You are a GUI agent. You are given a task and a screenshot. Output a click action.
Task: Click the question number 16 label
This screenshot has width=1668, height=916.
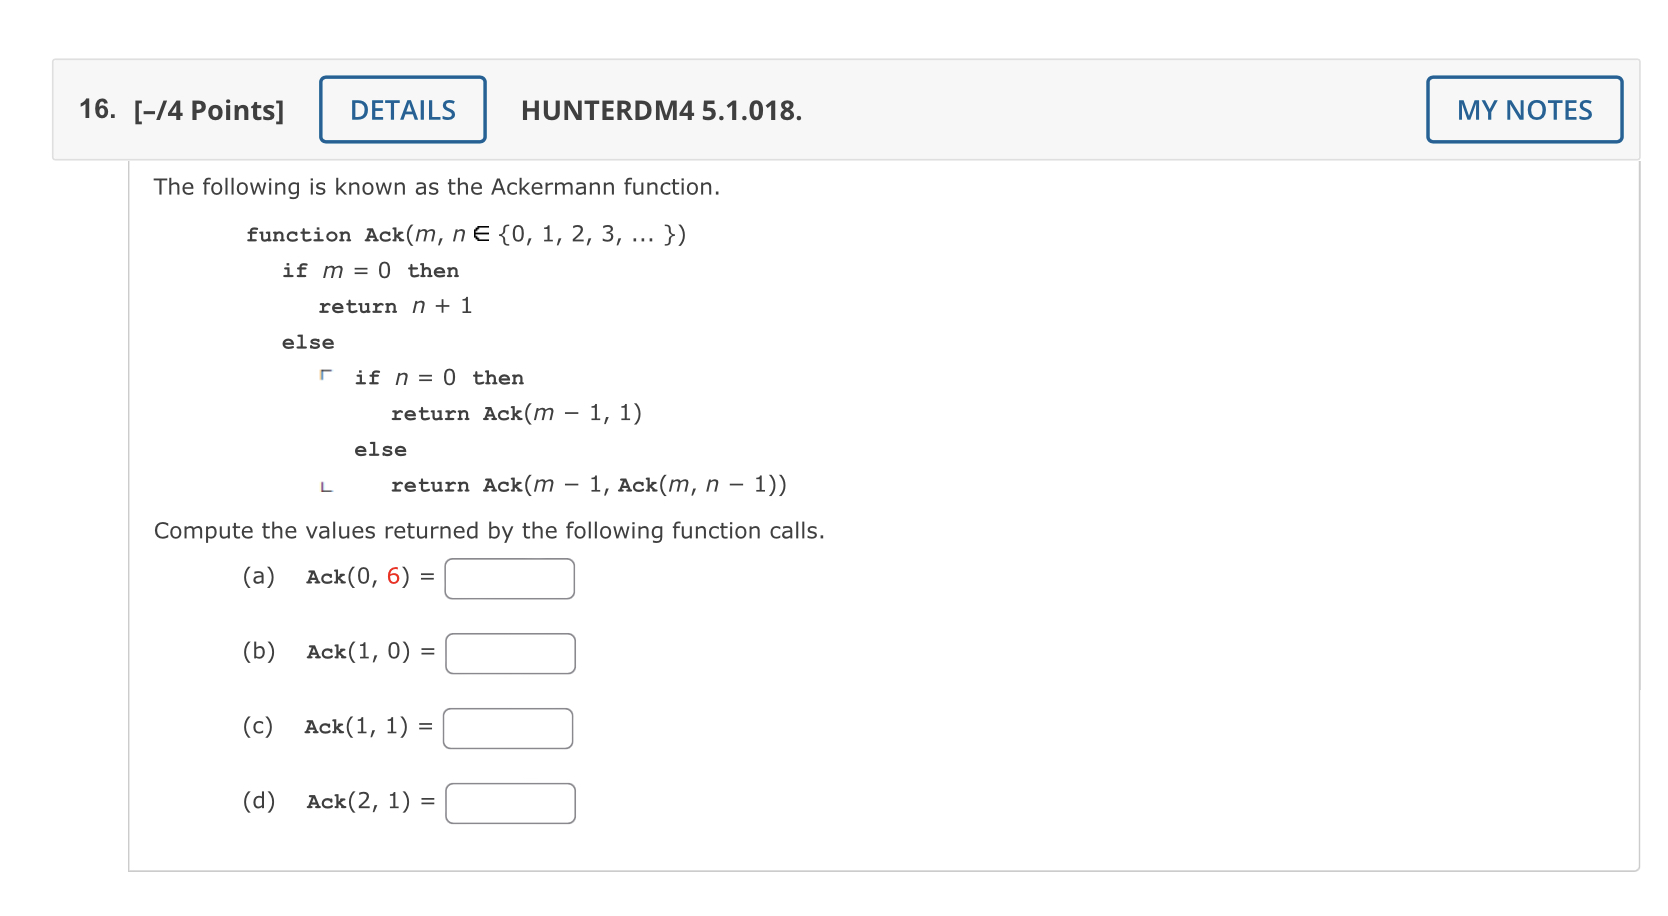pyautogui.click(x=96, y=108)
